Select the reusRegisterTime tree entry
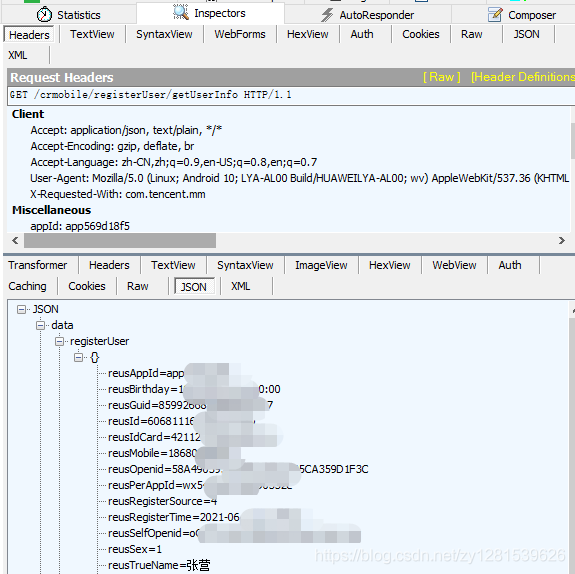The image size is (575, 574). (173, 518)
